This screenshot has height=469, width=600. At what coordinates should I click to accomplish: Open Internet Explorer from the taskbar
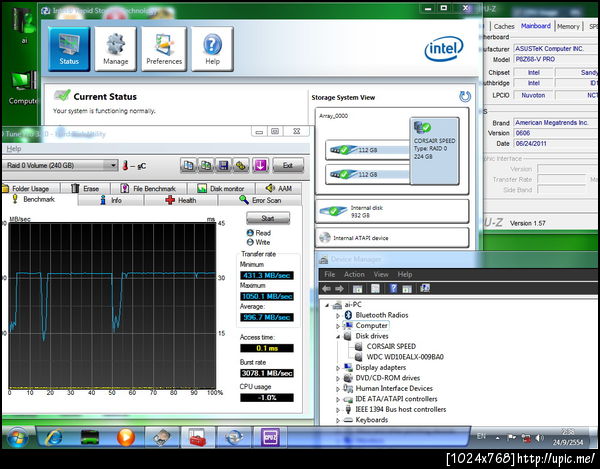coord(54,437)
